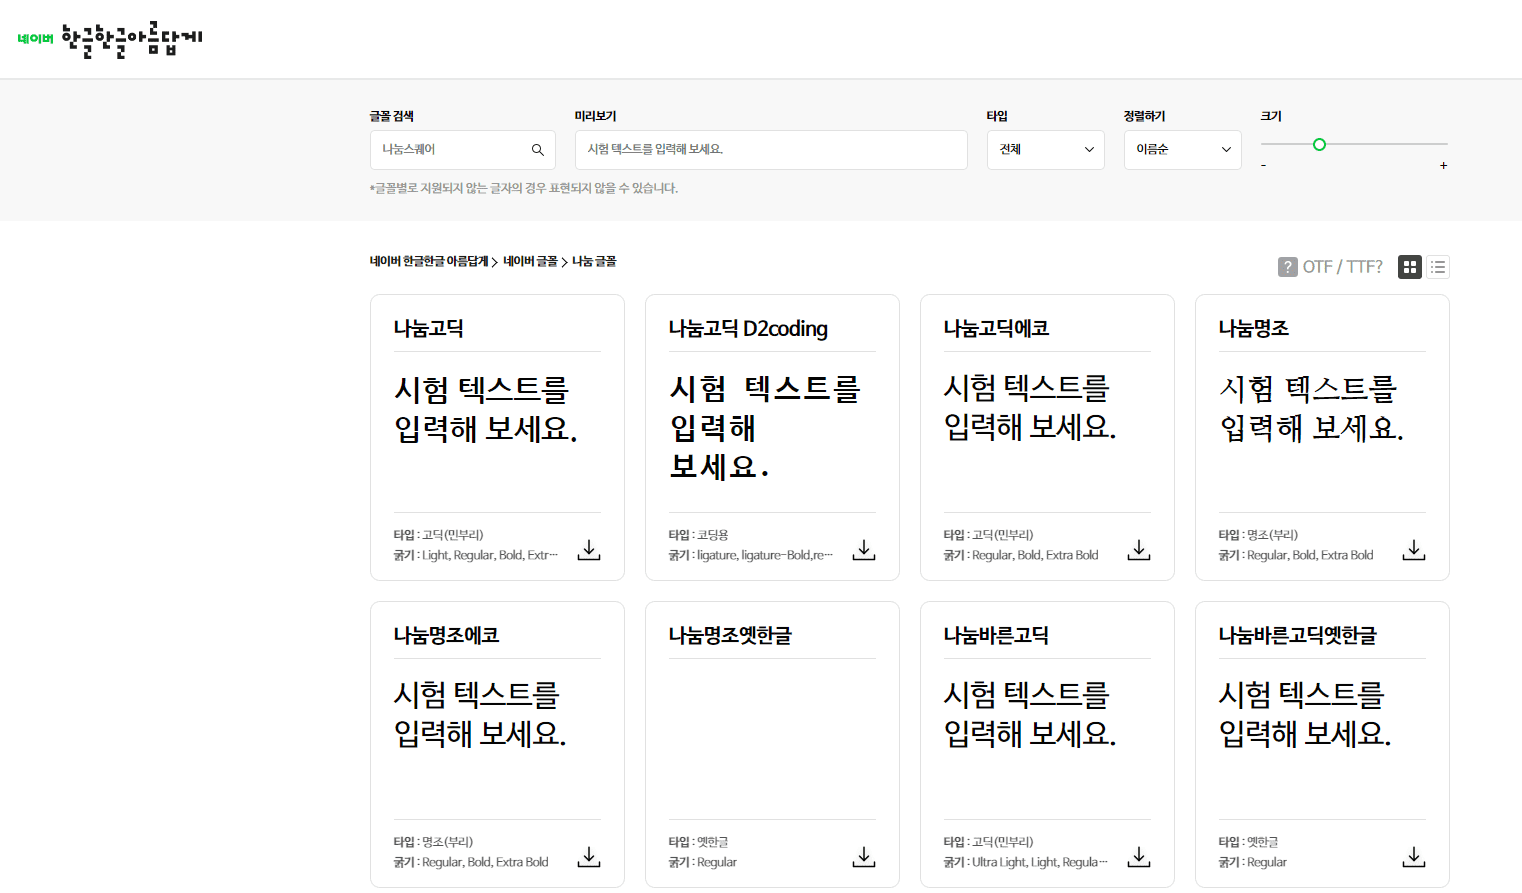
Task: Open the 나눔바른고딕 card title
Action: pyautogui.click(x=996, y=636)
